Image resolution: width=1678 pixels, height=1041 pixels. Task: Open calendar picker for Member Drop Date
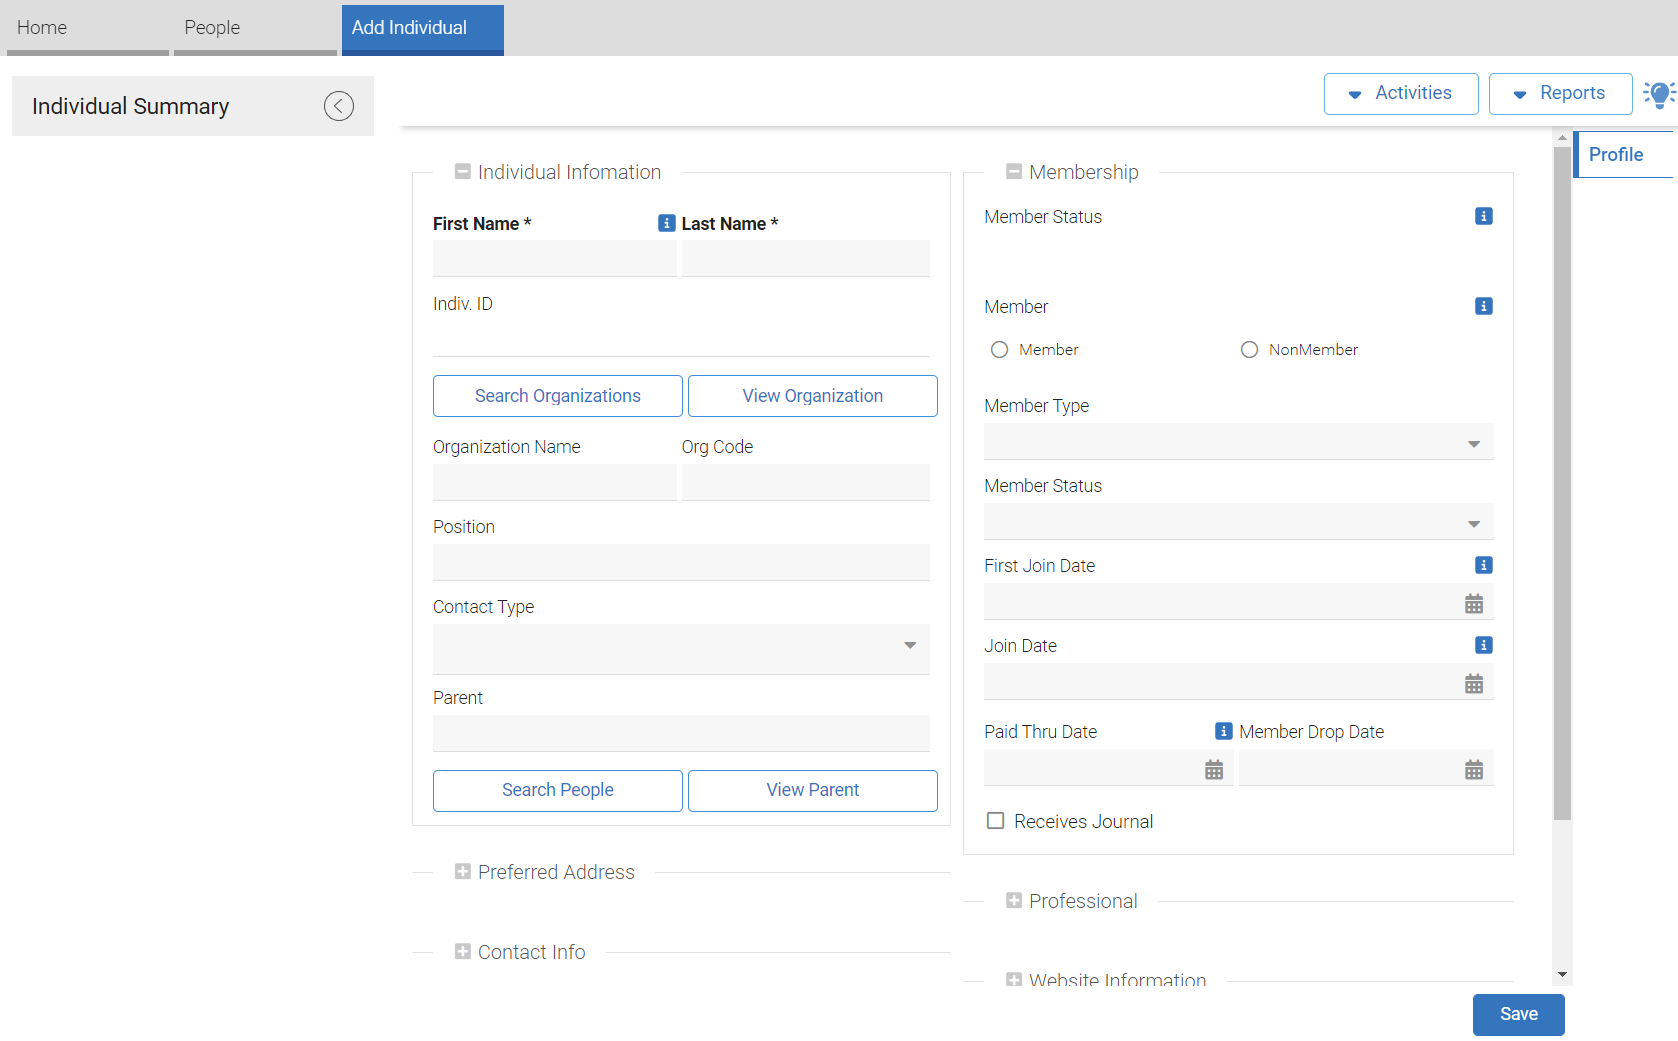(1474, 769)
